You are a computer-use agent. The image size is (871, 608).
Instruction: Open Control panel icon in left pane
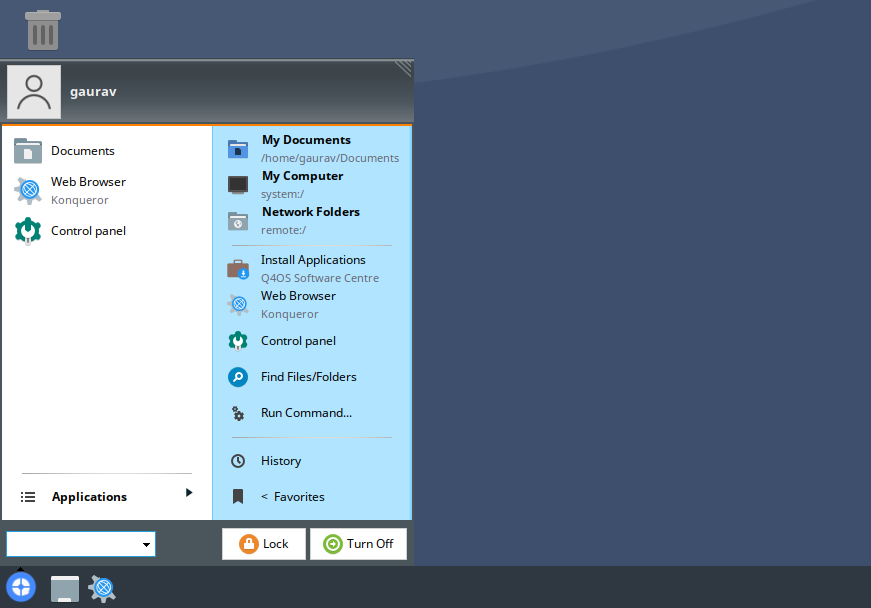click(x=28, y=231)
